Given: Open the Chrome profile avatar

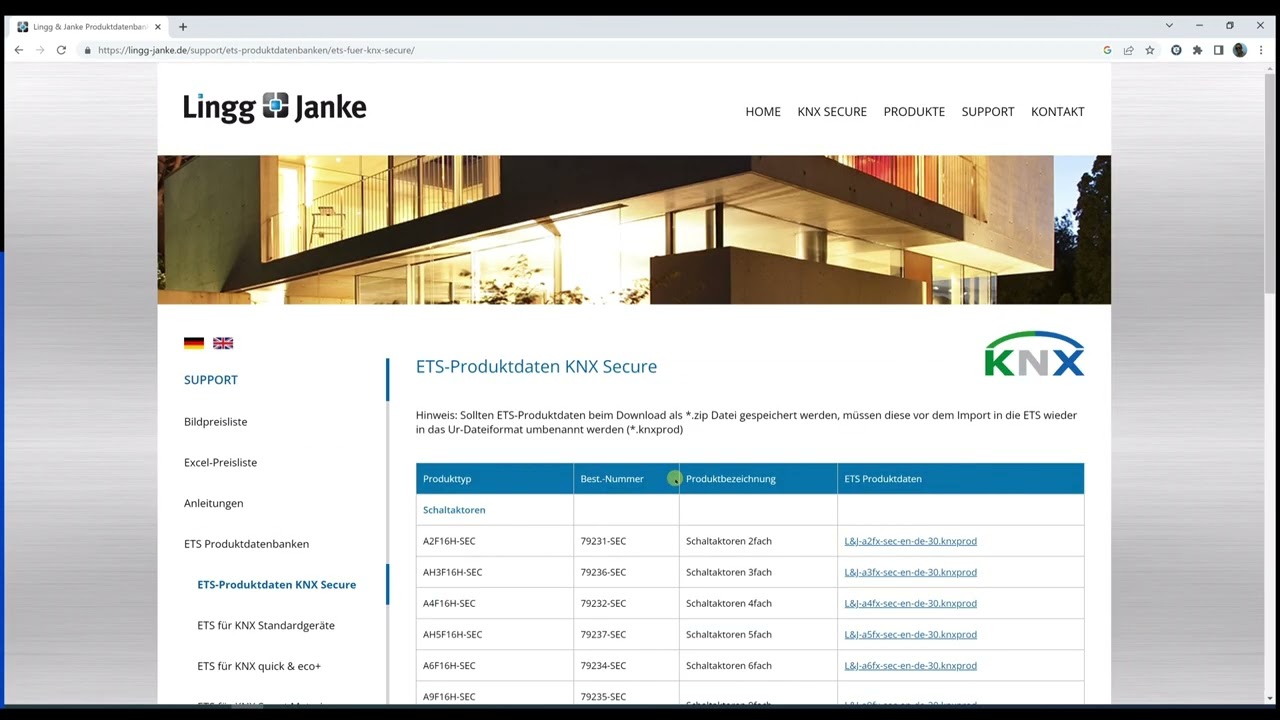Looking at the screenshot, I should (1240, 50).
